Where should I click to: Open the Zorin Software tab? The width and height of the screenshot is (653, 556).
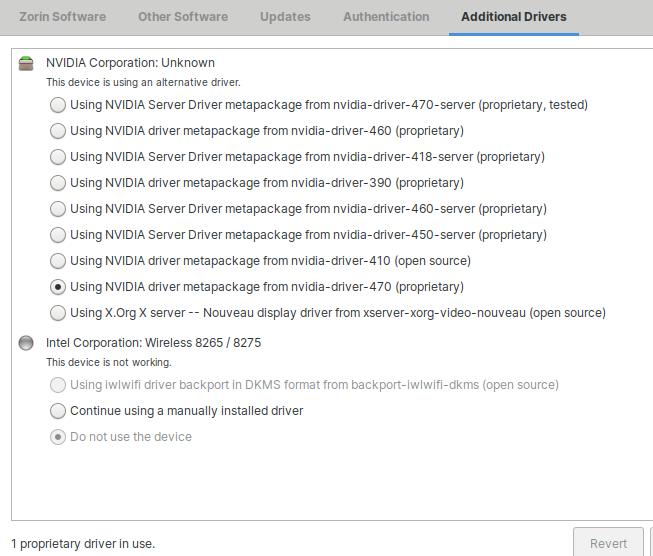pyautogui.click(x=62, y=17)
